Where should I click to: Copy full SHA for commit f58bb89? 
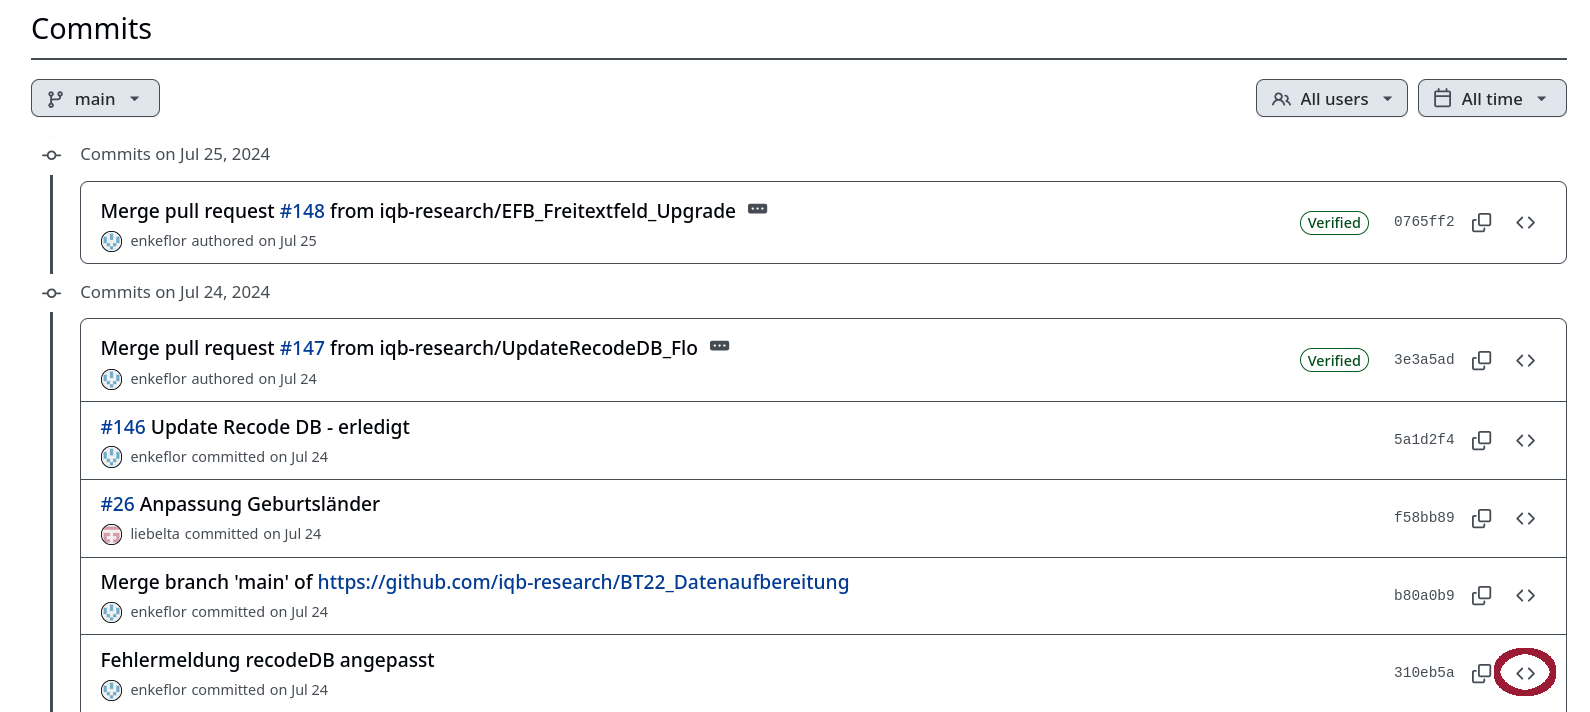[x=1481, y=518]
